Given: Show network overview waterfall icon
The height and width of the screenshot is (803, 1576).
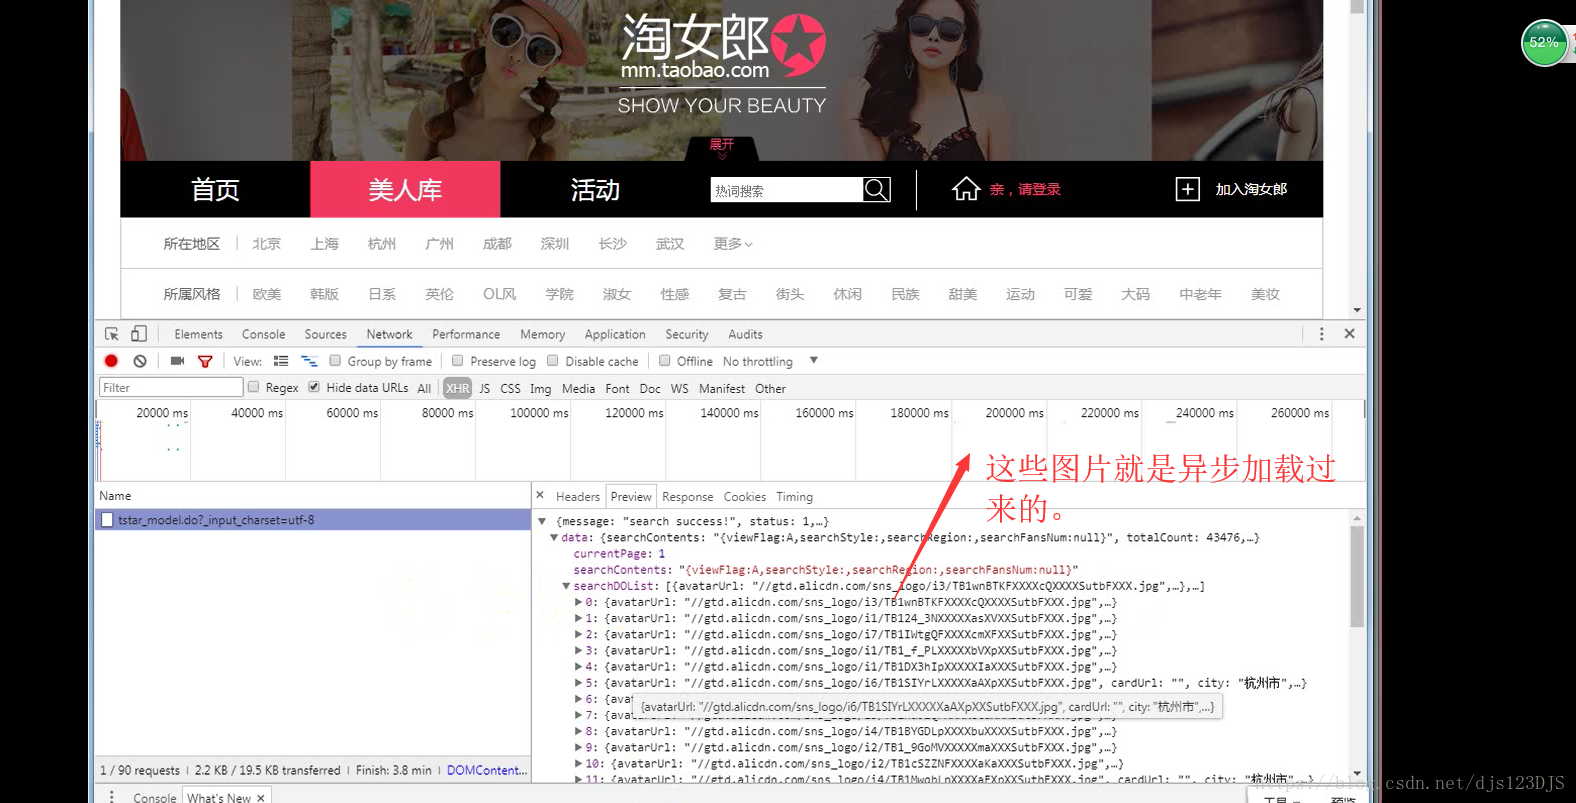Looking at the screenshot, I should pos(309,361).
